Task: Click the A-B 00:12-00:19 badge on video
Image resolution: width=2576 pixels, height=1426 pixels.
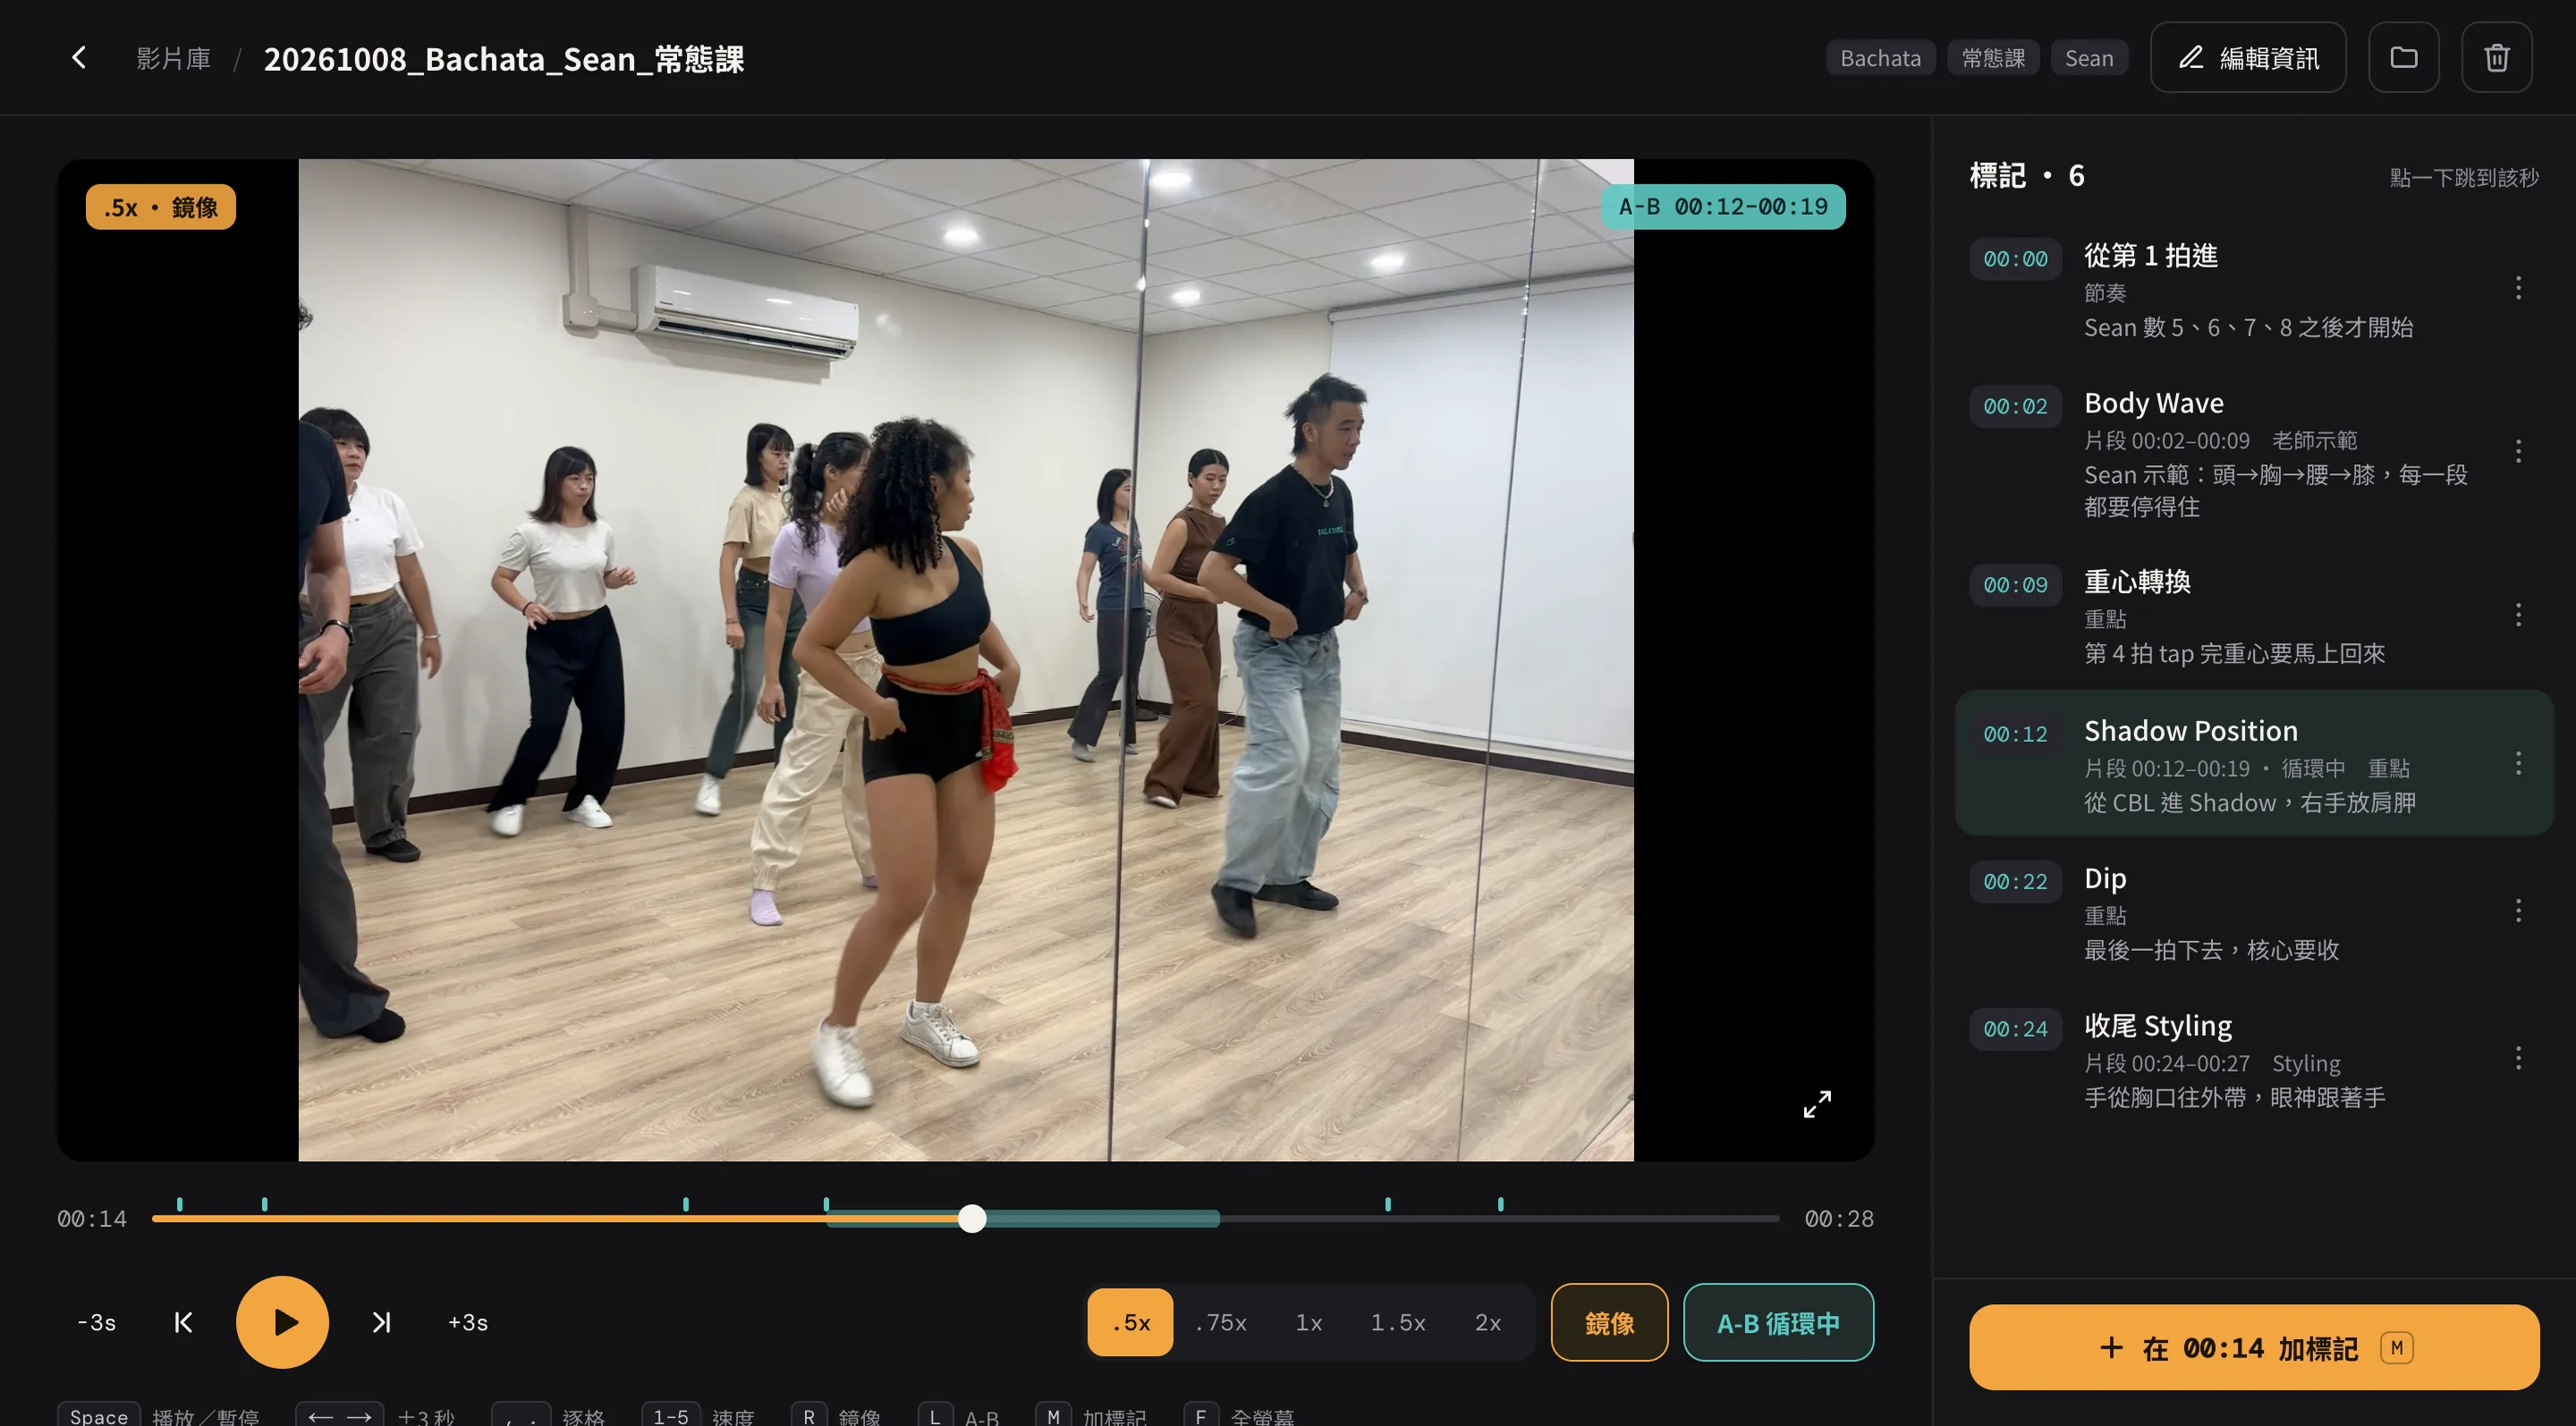Action: pyautogui.click(x=1723, y=206)
